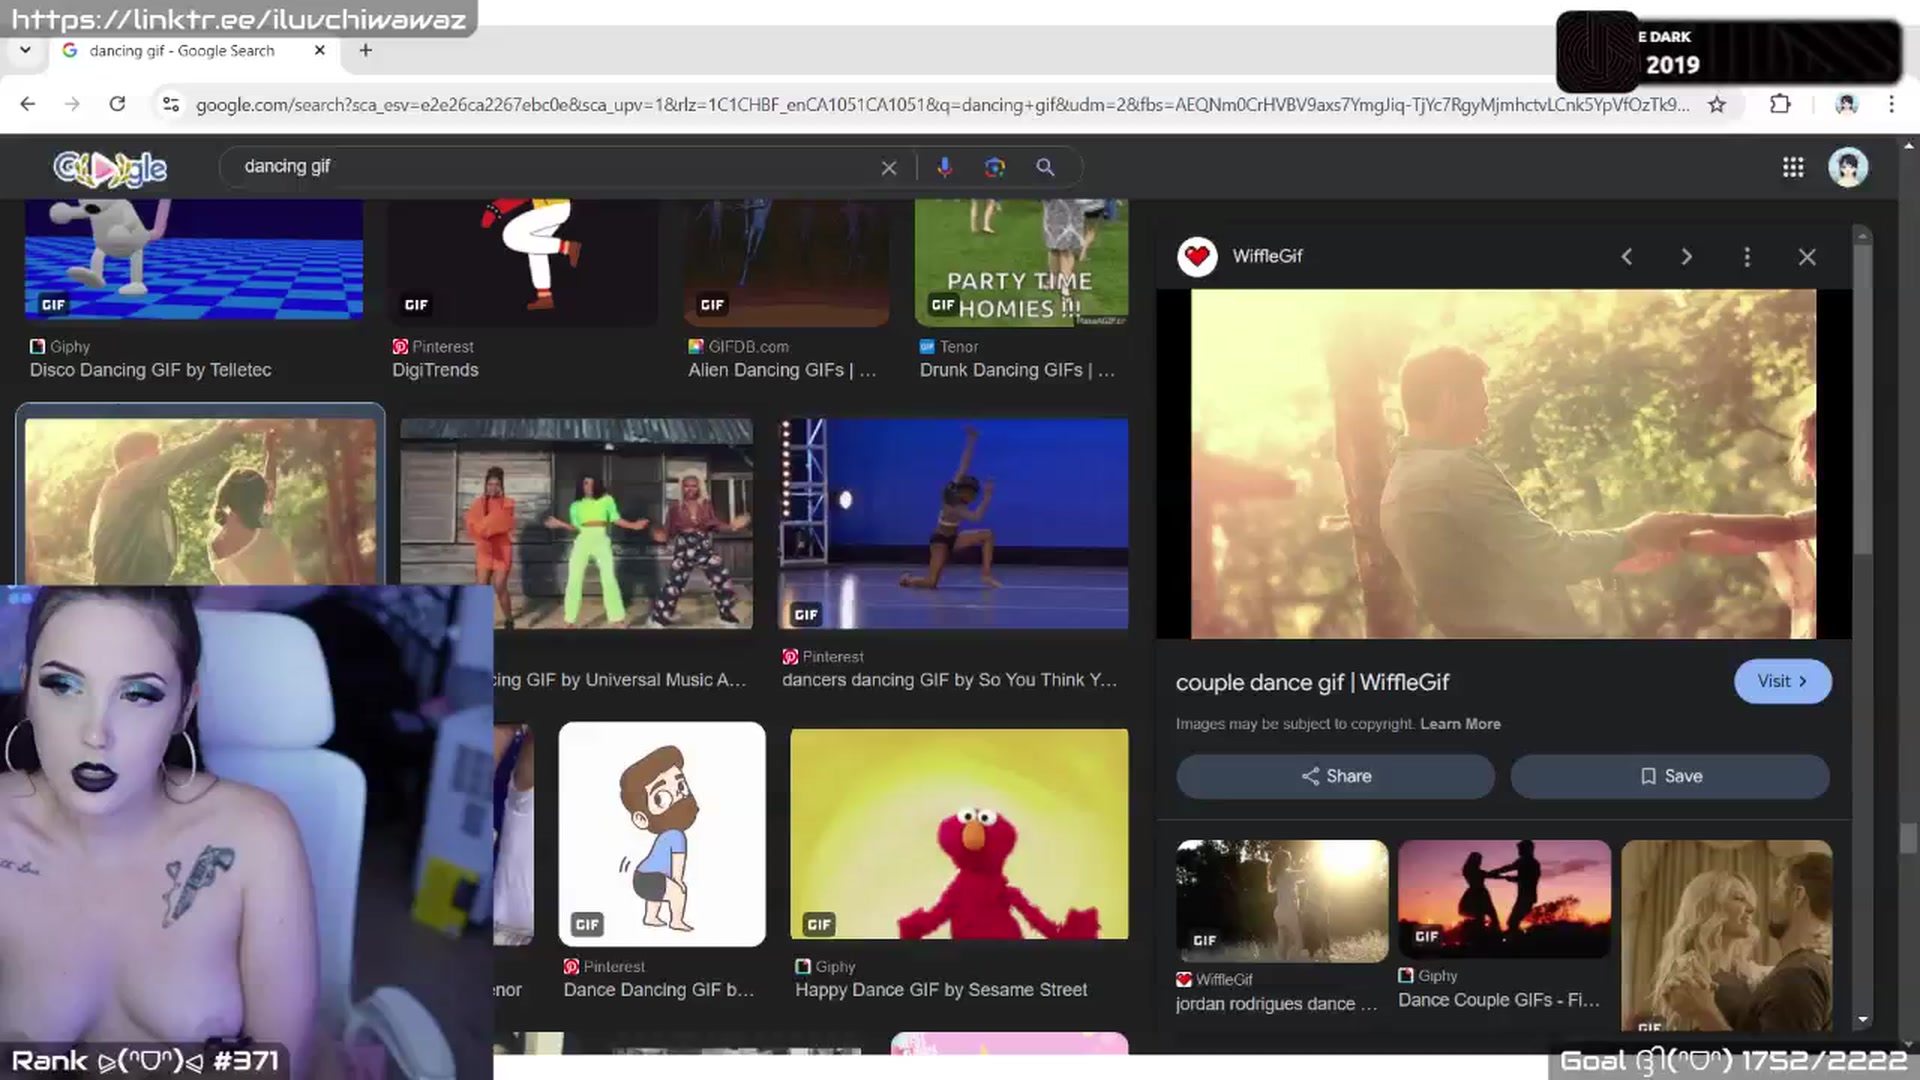Viewport: 1920px width, 1080px height.
Task: Click the Visit button
Action: coord(1782,681)
